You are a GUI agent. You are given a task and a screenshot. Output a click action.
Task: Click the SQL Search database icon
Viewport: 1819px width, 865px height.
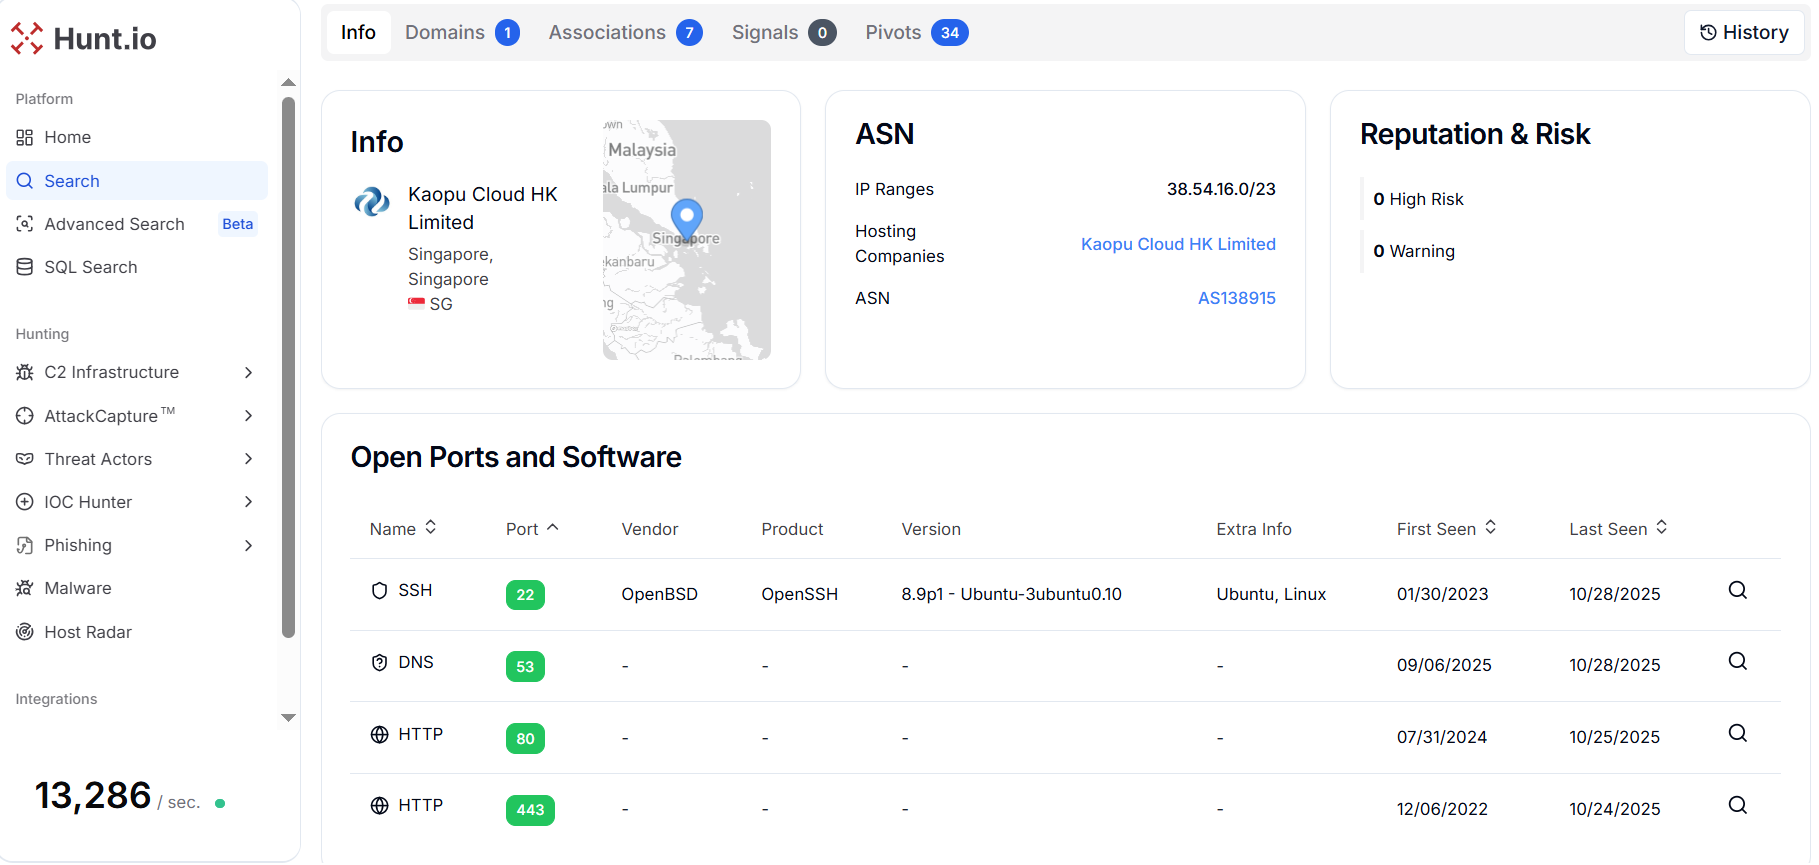coord(25,268)
